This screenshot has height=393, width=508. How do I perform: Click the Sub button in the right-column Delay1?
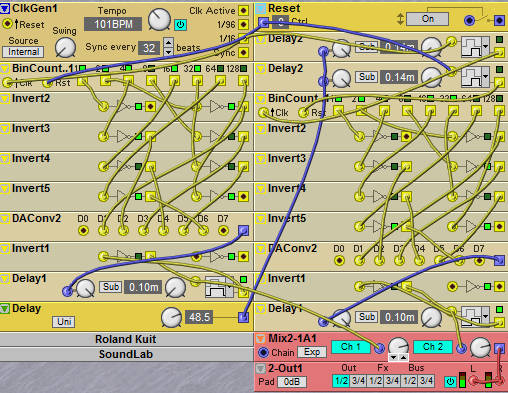tap(366, 317)
